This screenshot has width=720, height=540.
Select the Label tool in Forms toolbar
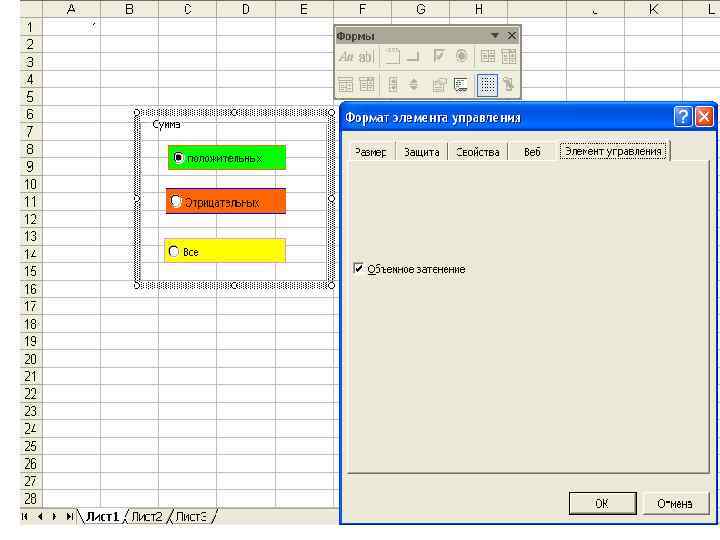point(346,57)
